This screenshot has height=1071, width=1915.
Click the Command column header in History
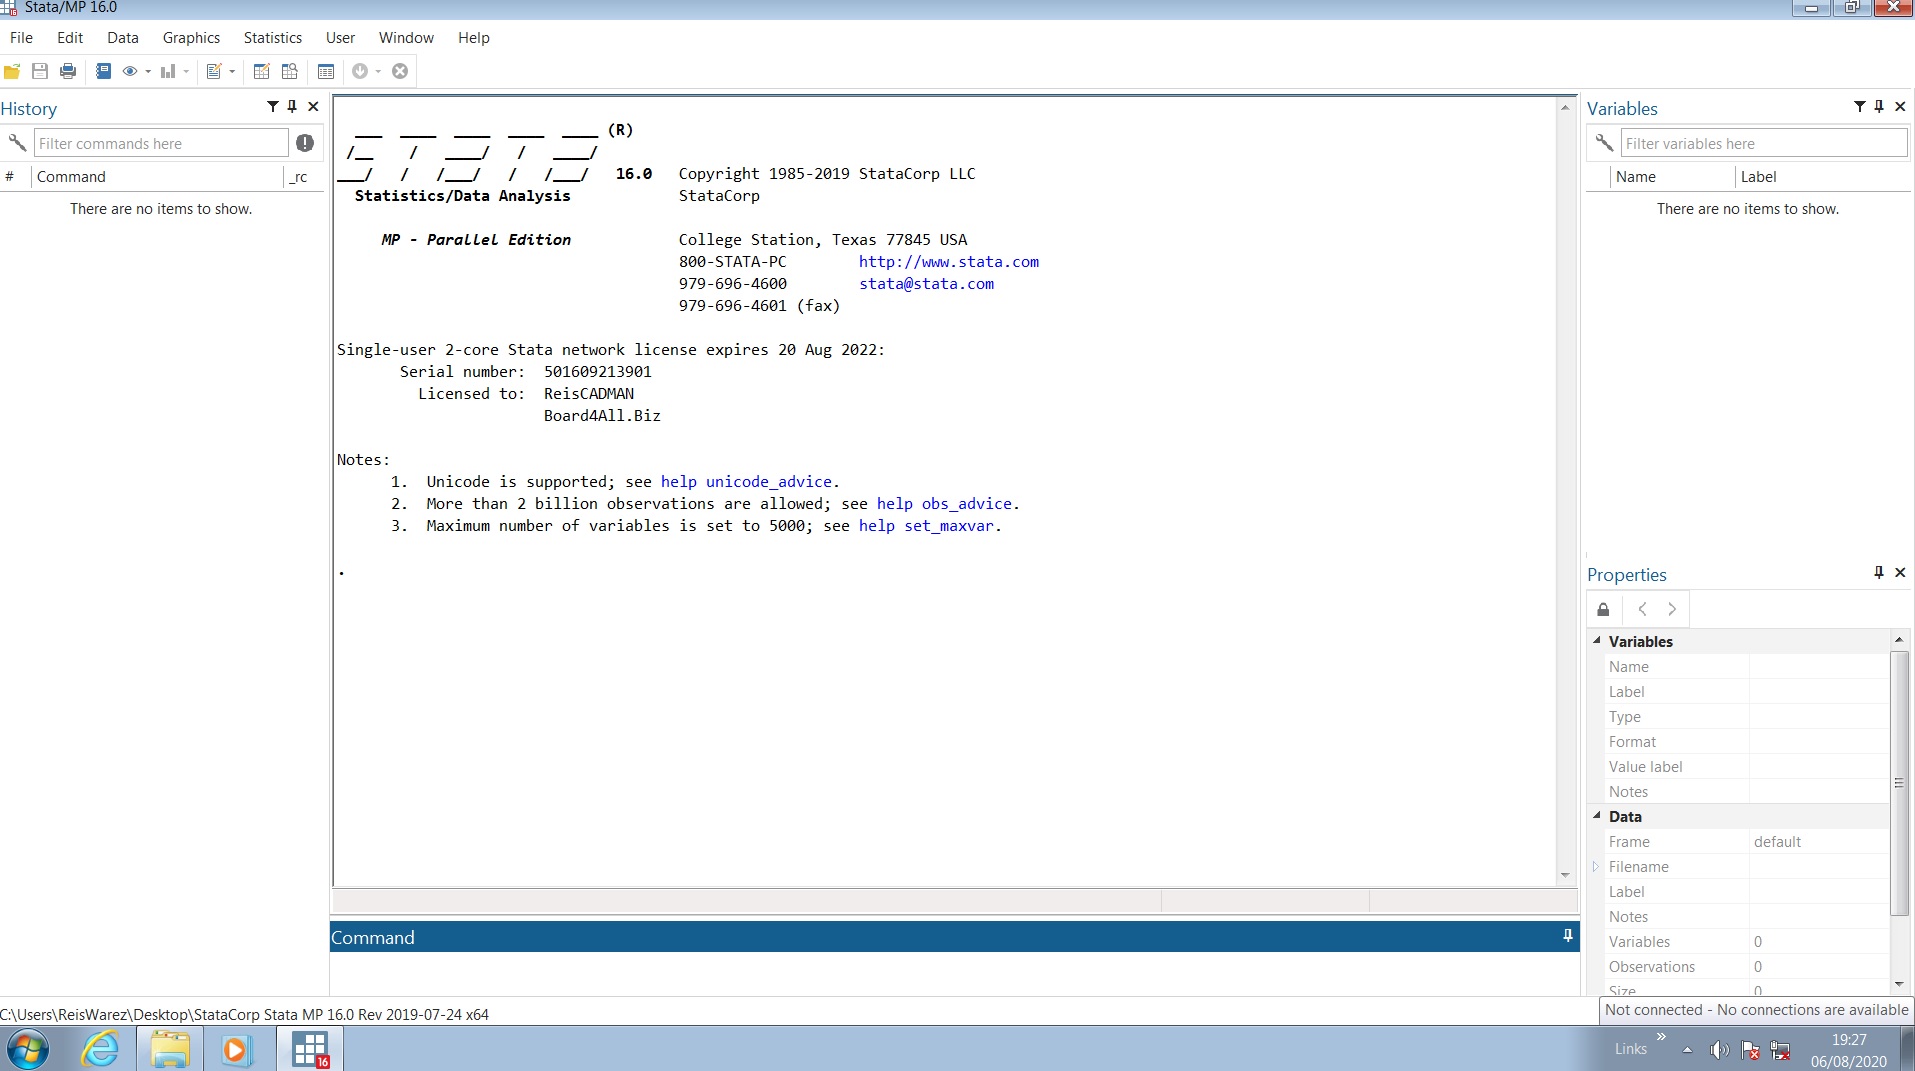(x=158, y=177)
